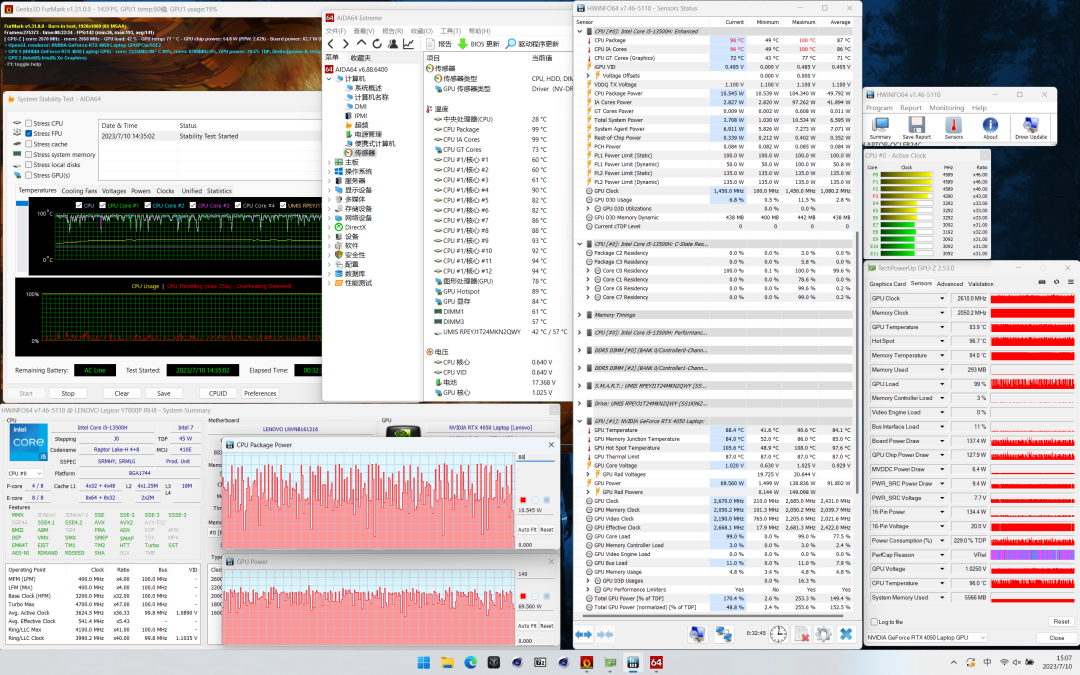Switch to the Cooling Fans tab
Viewport: 1080px width, 675px height.
[79, 190]
